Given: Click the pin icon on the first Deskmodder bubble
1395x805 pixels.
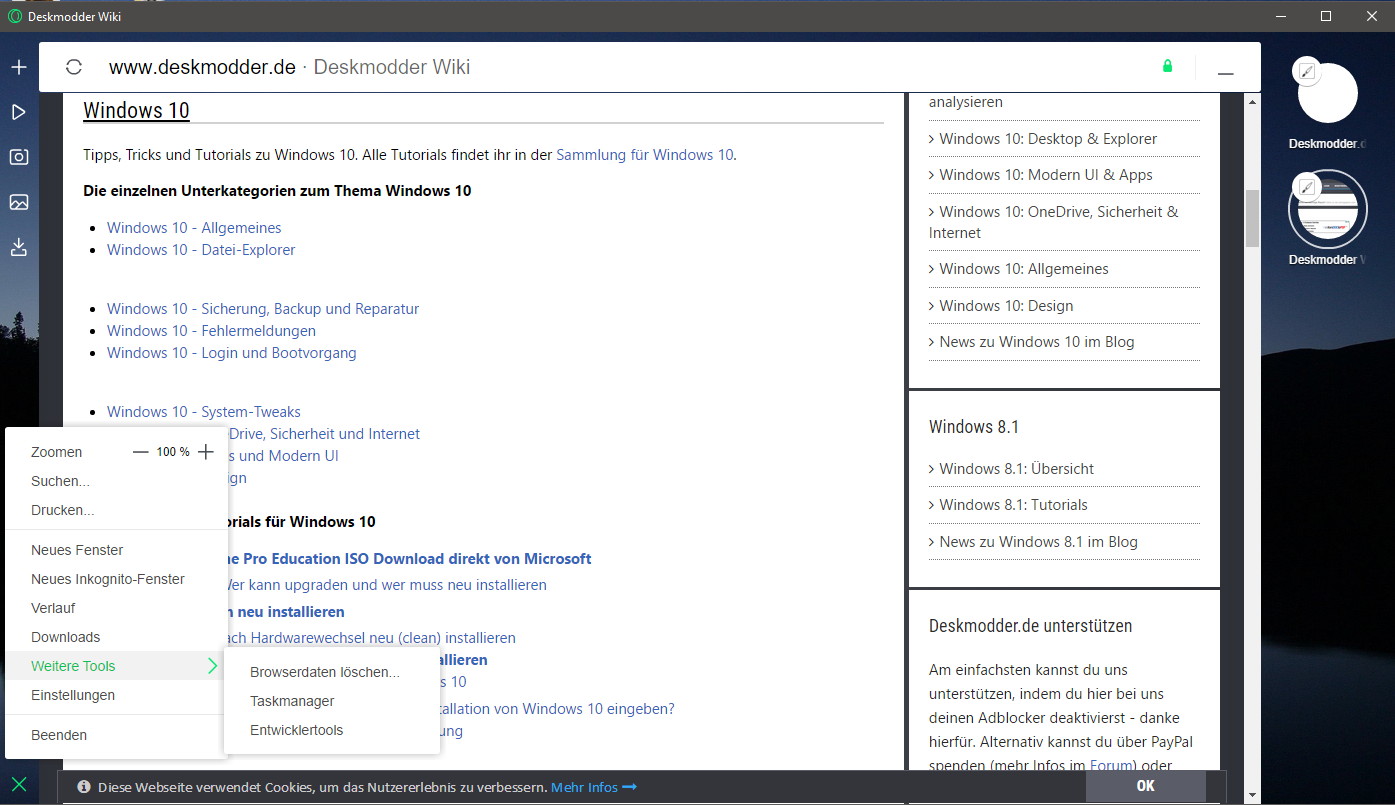Looking at the screenshot, I should [x=1306, y=71].
